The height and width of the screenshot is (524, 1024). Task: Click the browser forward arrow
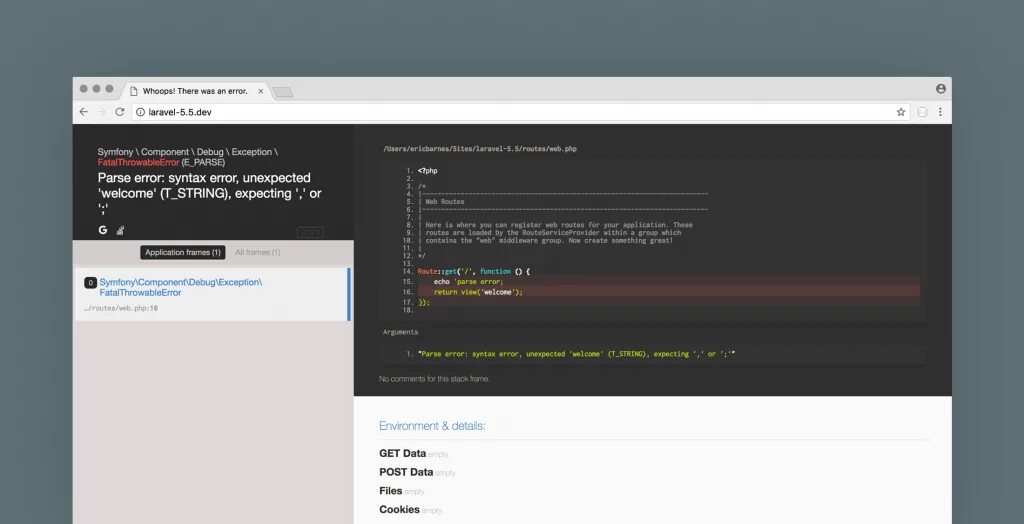pos(101,112)
